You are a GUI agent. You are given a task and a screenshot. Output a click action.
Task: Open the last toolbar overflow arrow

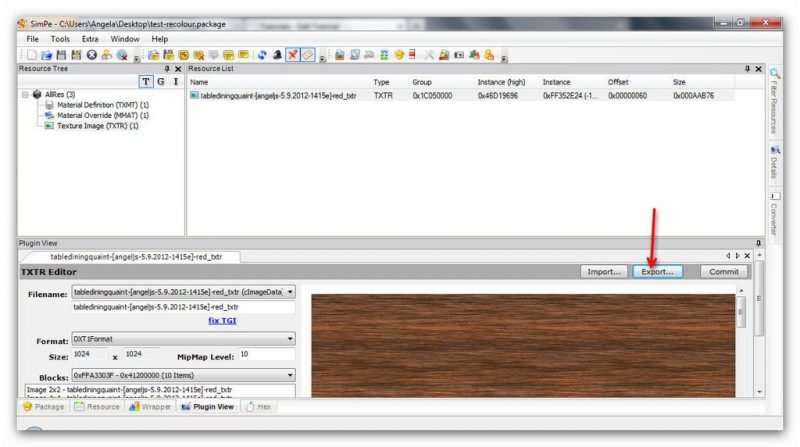point(504,58)
